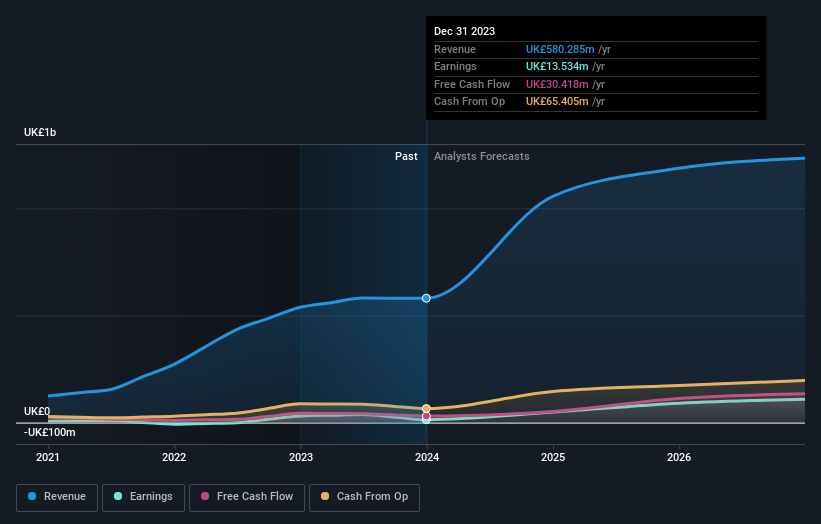Click the UK£30.418m free cash flow value
The width and height of the screenshot is (821, 524).
pyautogui.click(x=557, y=84)
